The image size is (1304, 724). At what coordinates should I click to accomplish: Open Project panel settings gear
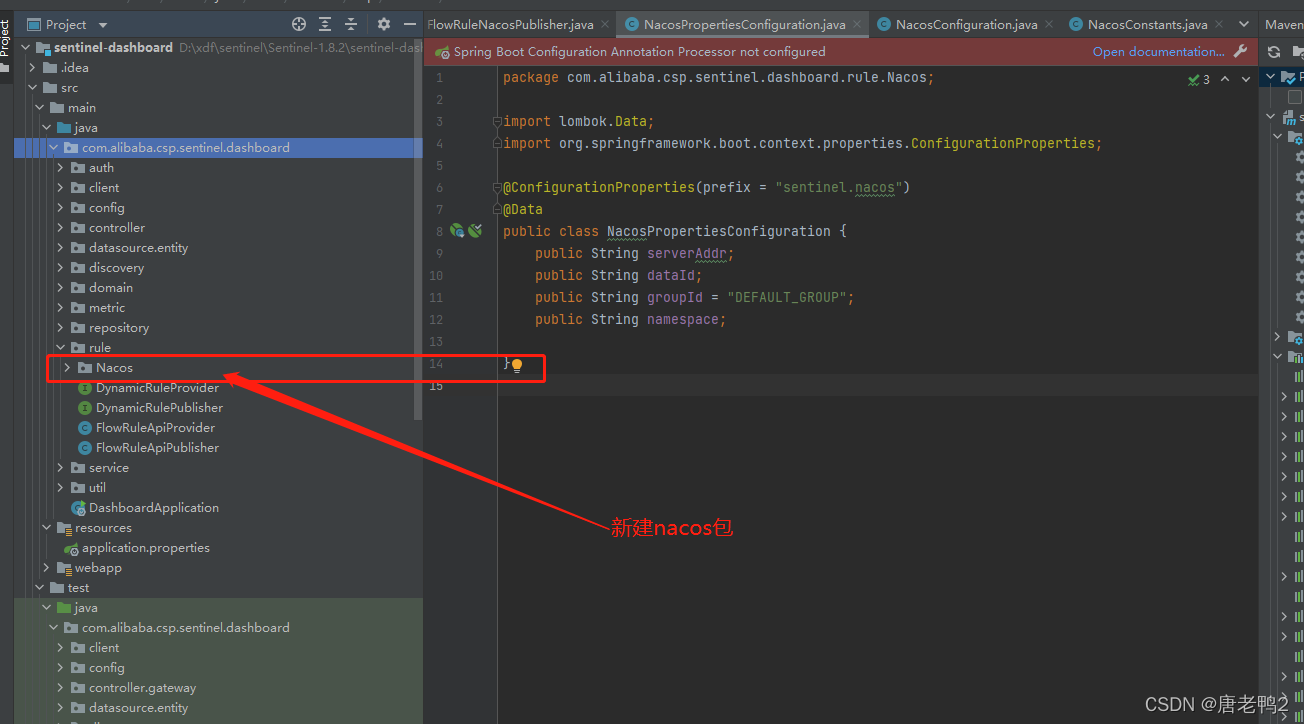(x=383, y=24)
